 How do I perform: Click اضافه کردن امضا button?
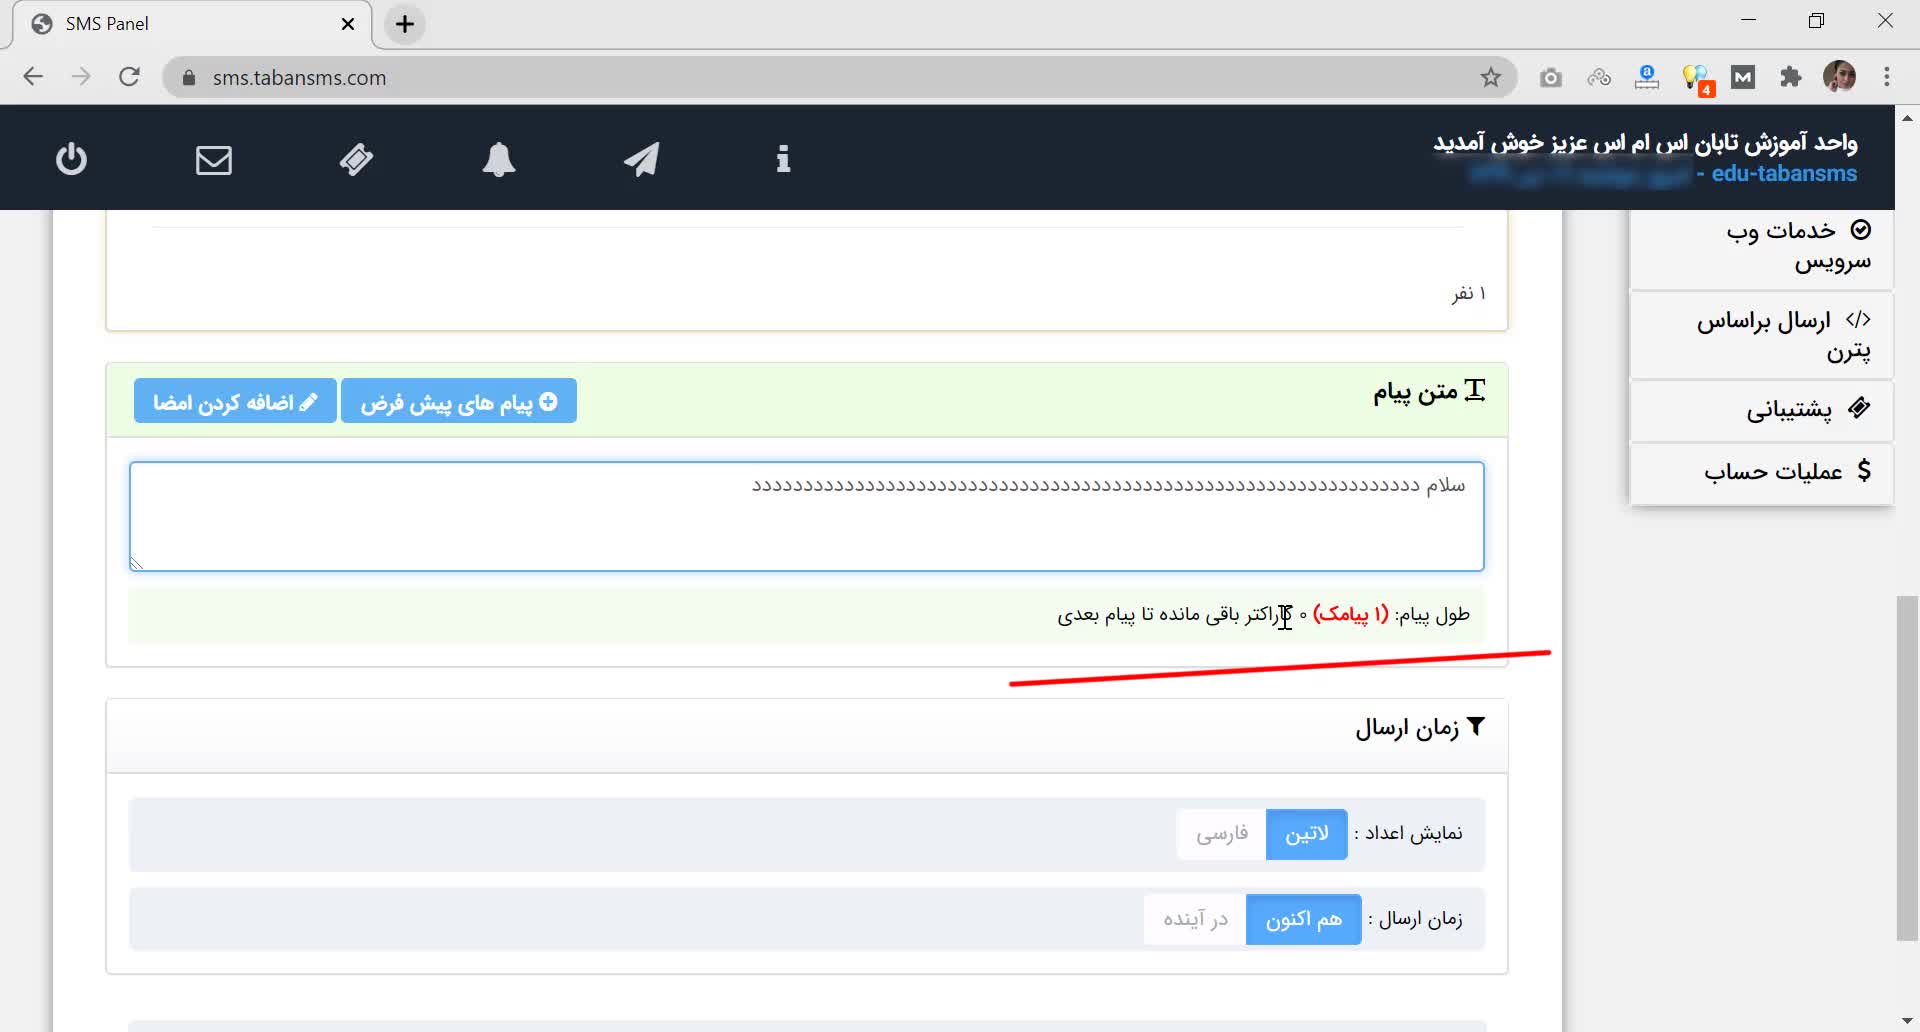[235, 401]
